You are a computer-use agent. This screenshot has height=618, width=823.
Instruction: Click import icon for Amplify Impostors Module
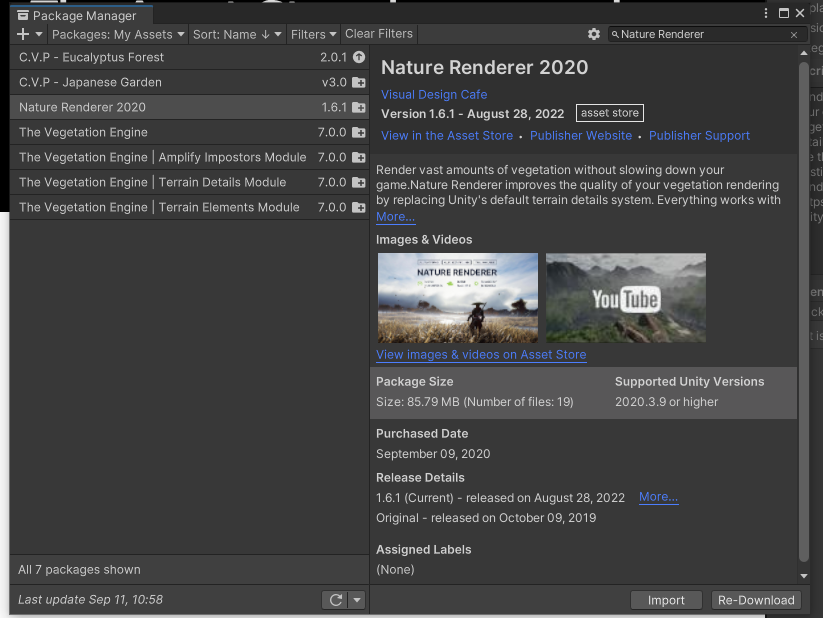(358, 158)
